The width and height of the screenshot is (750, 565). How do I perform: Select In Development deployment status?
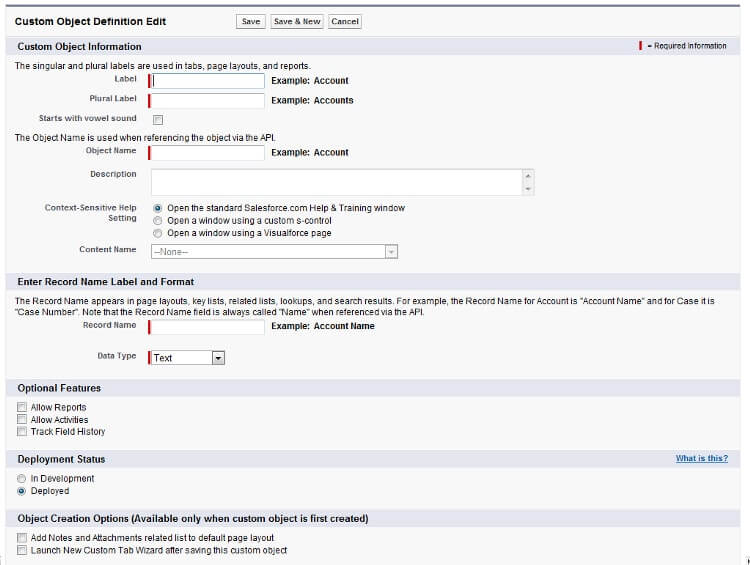click(22, 479)
